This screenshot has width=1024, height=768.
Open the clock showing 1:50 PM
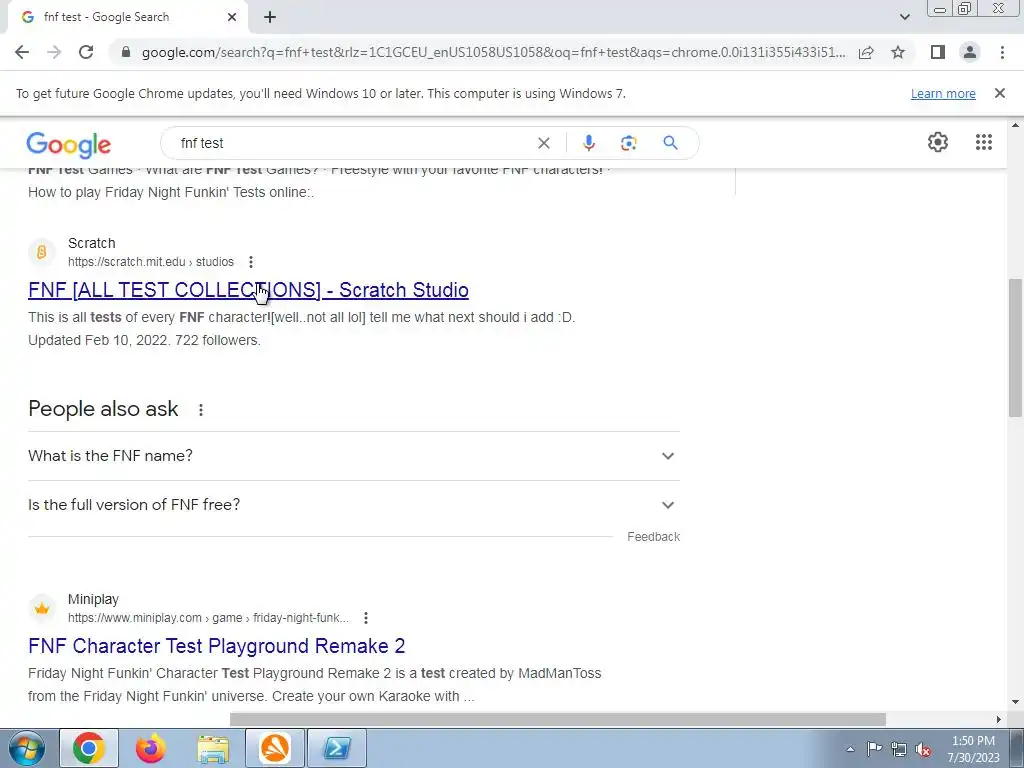click(973, 749)
